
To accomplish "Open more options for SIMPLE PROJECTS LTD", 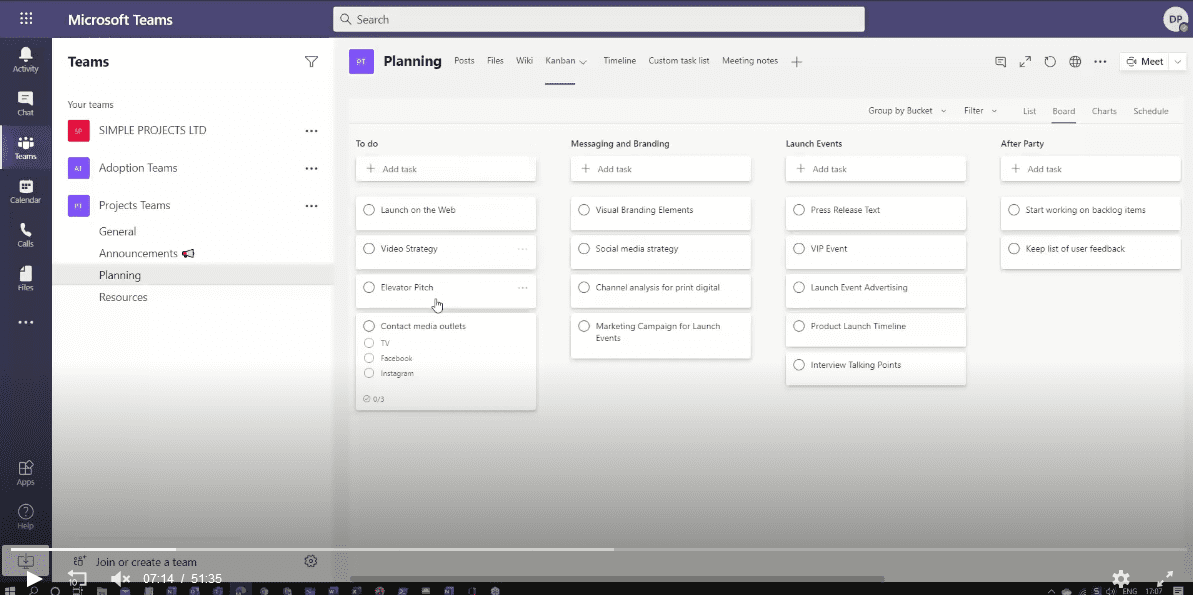I will tap(311, 131).
